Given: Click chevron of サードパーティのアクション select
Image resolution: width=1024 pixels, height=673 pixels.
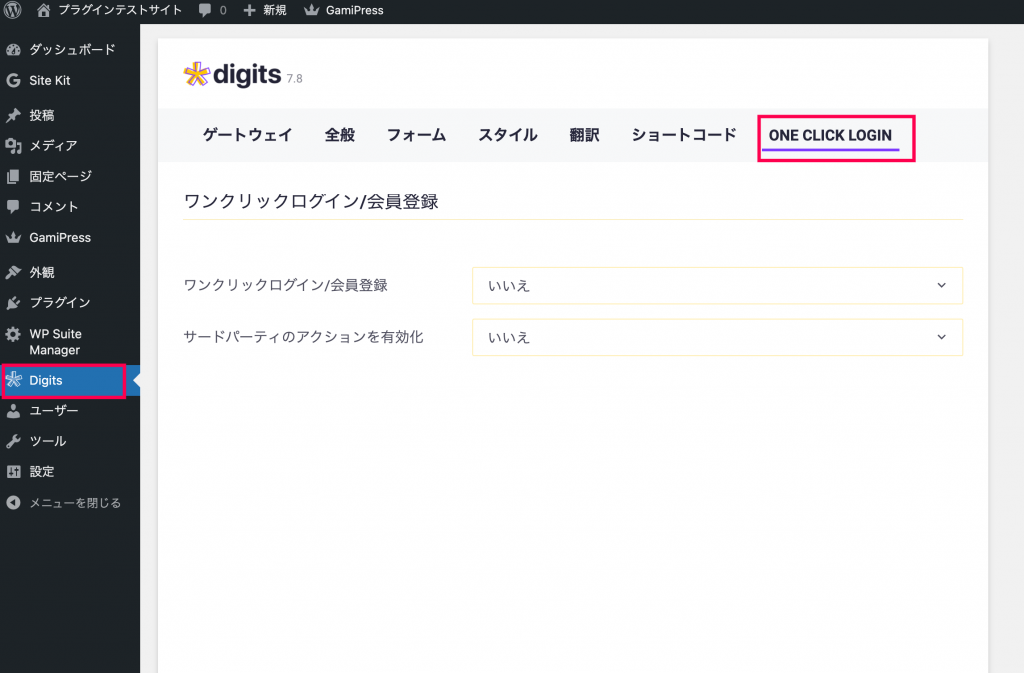Looking at the screenshot, I should pyautogui.click(x=941, y=337).
